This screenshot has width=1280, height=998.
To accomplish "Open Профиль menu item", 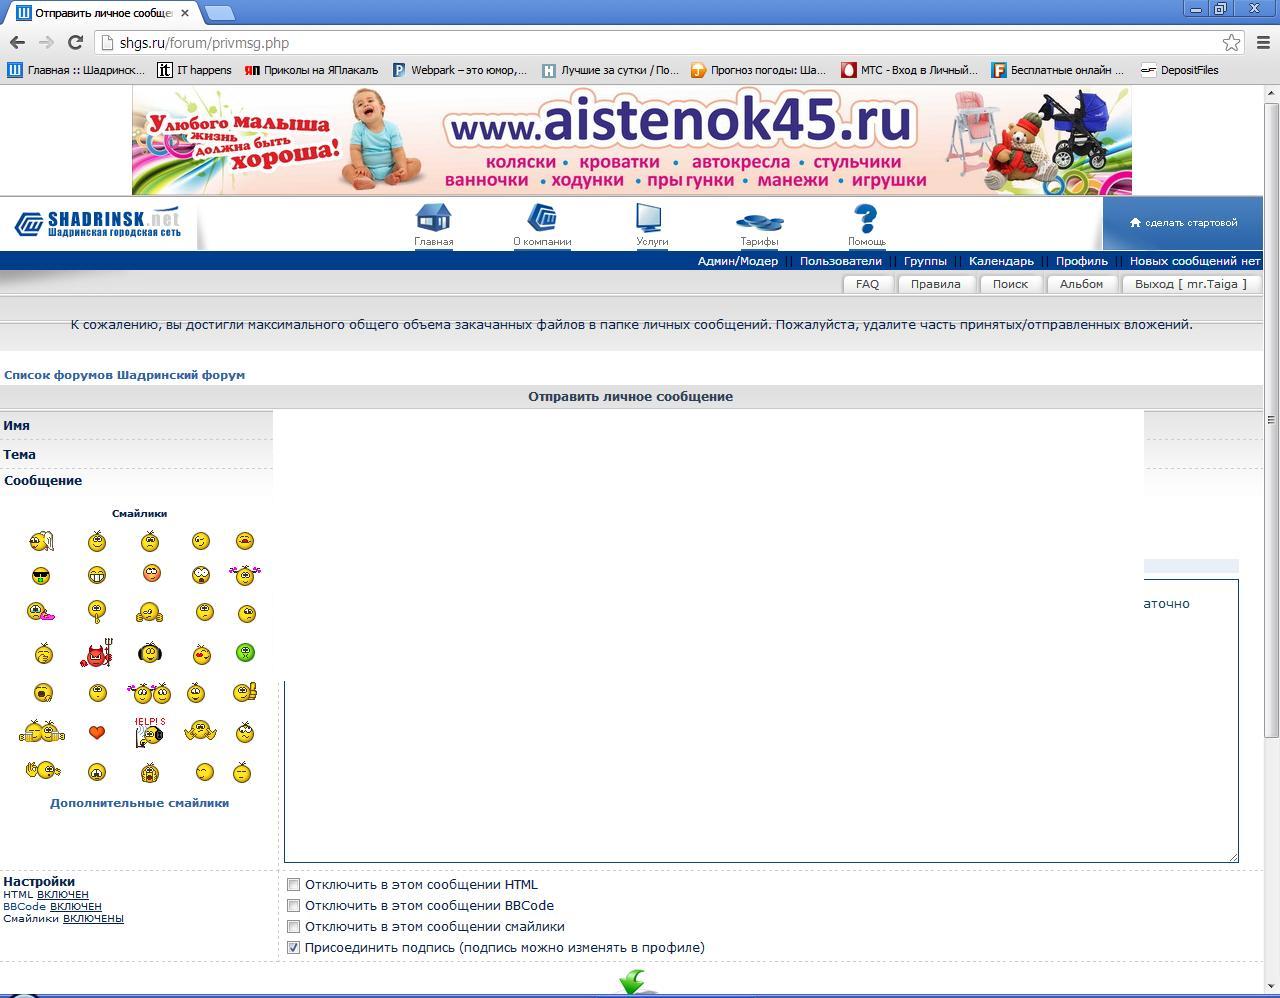I will pyautogui.click(x=1082, y=261).
